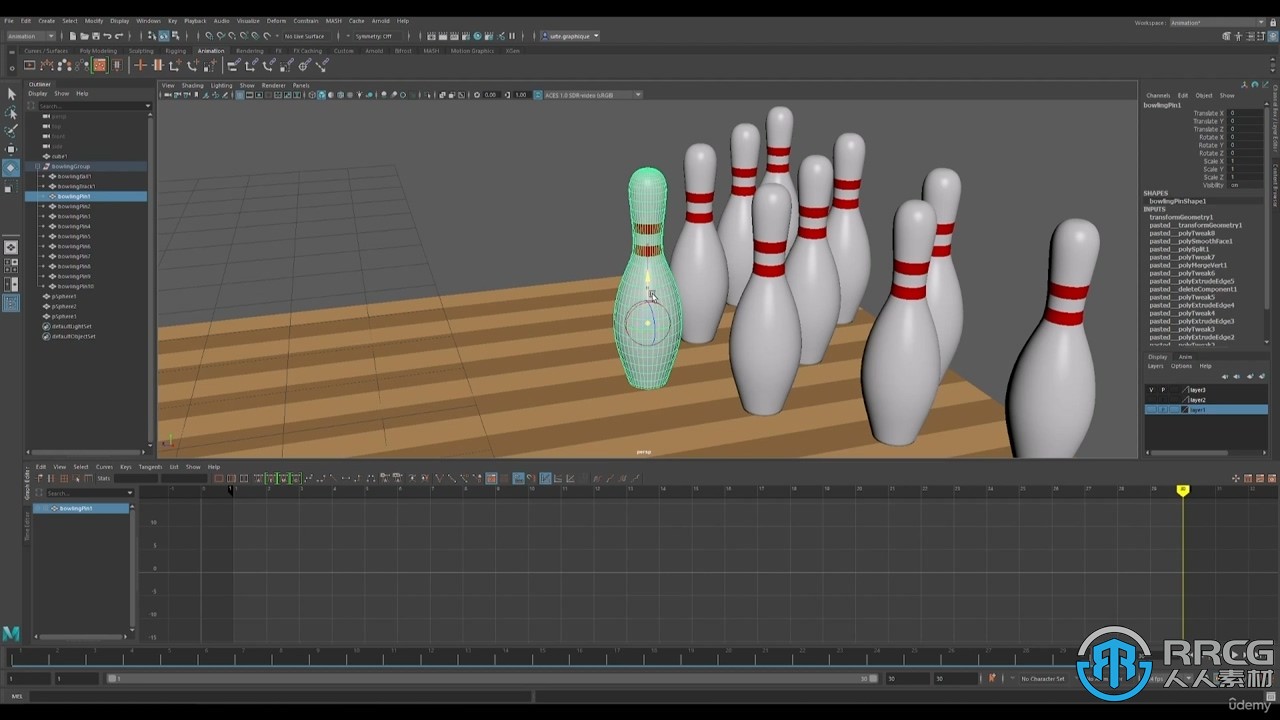Screen dimensions: 1280x720
Task: Click the Graph Editor Stats input field
Action: [136, 478]
